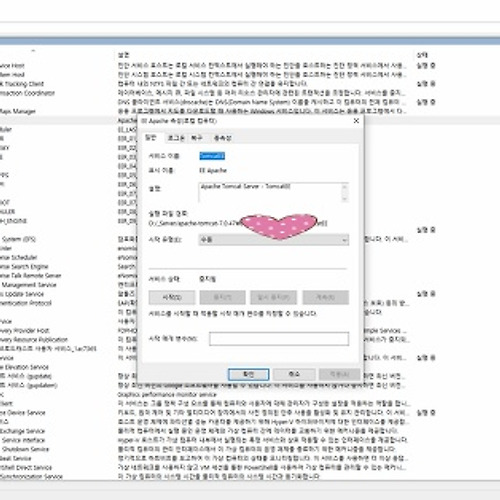Close the Apache properties dialog with X
The height and width of the screenshot is (500, 500).
356,121
